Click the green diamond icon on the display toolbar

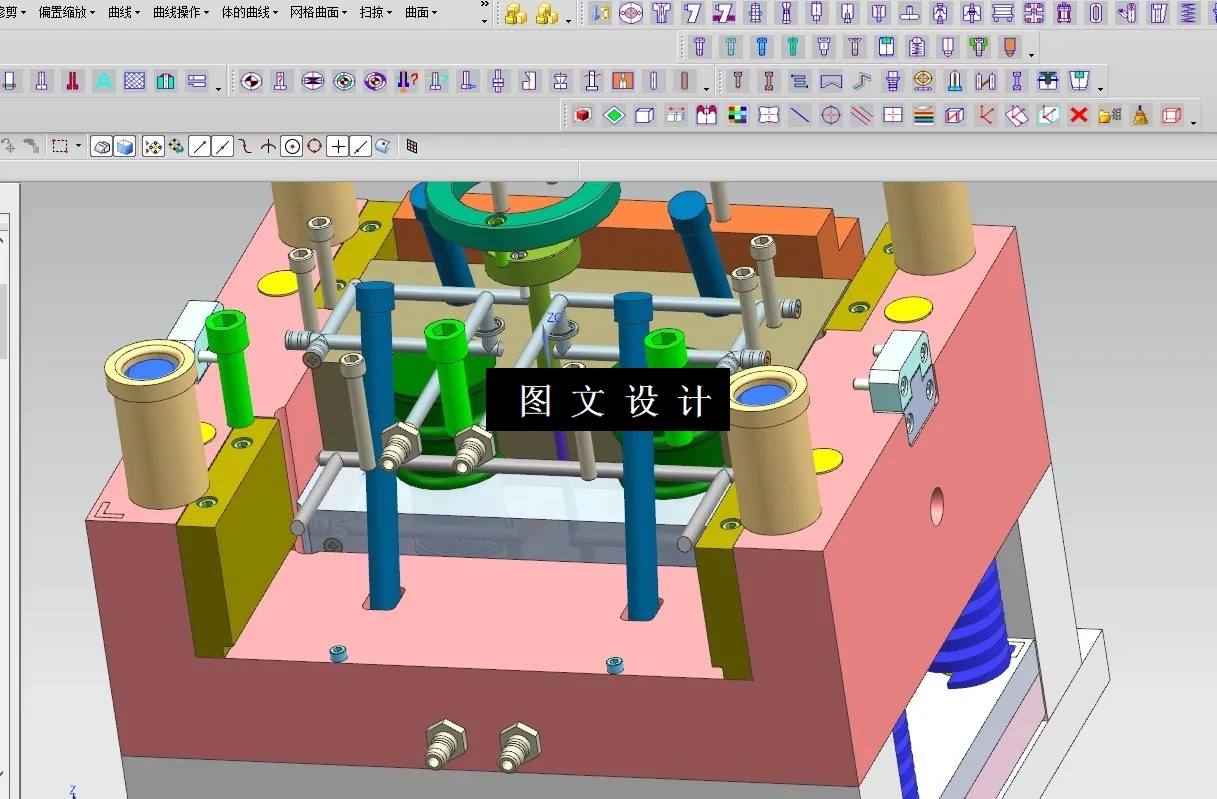[x=614, y=115]
